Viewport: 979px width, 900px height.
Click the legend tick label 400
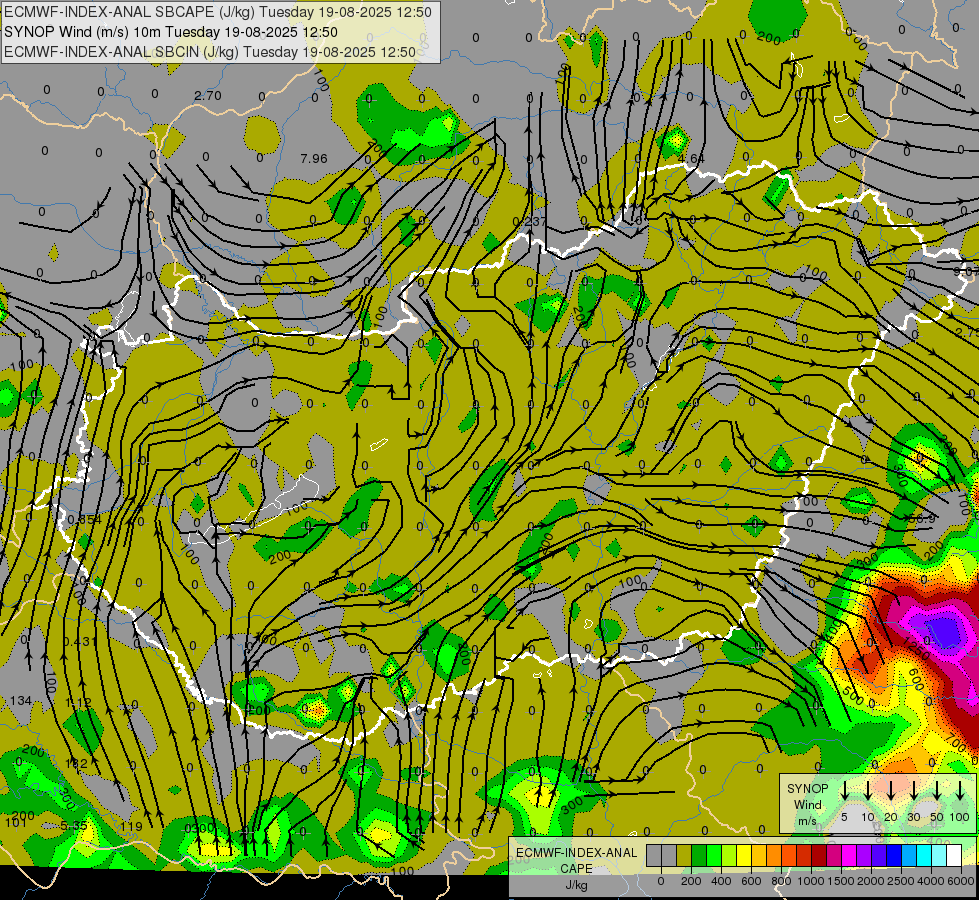tap(721, 881)
